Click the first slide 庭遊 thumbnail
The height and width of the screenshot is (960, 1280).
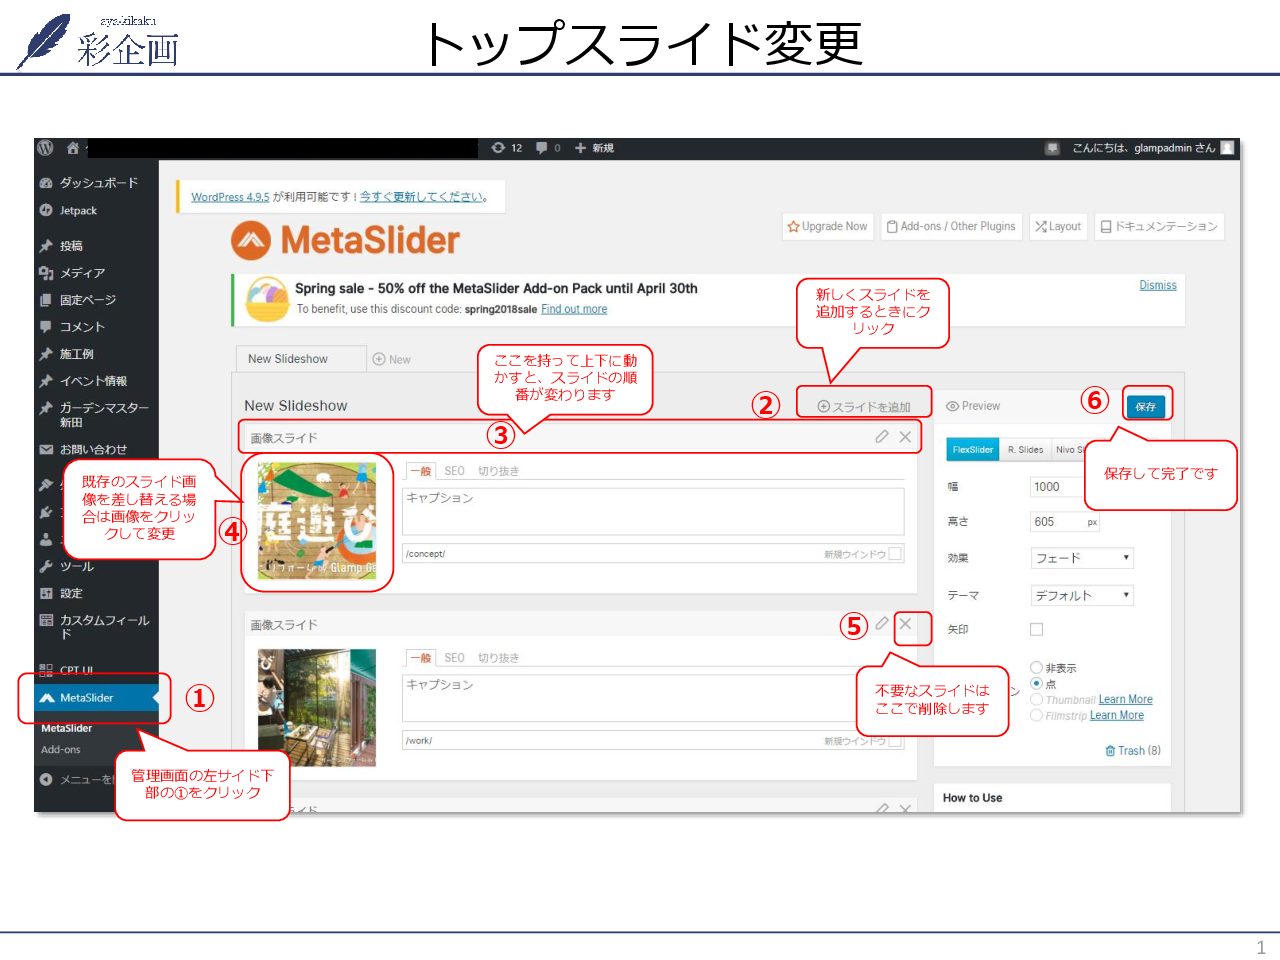(x=317, y=521)
